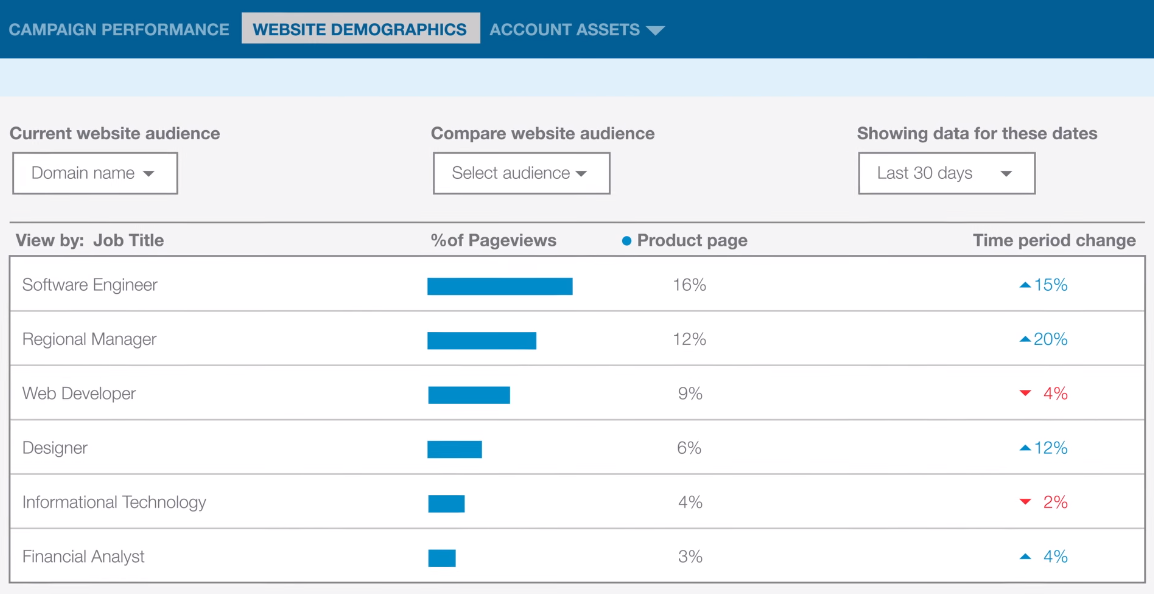Click up arrow in Financial Analyst row
The image size is (1154, 594).
(x=1024, y=557)
